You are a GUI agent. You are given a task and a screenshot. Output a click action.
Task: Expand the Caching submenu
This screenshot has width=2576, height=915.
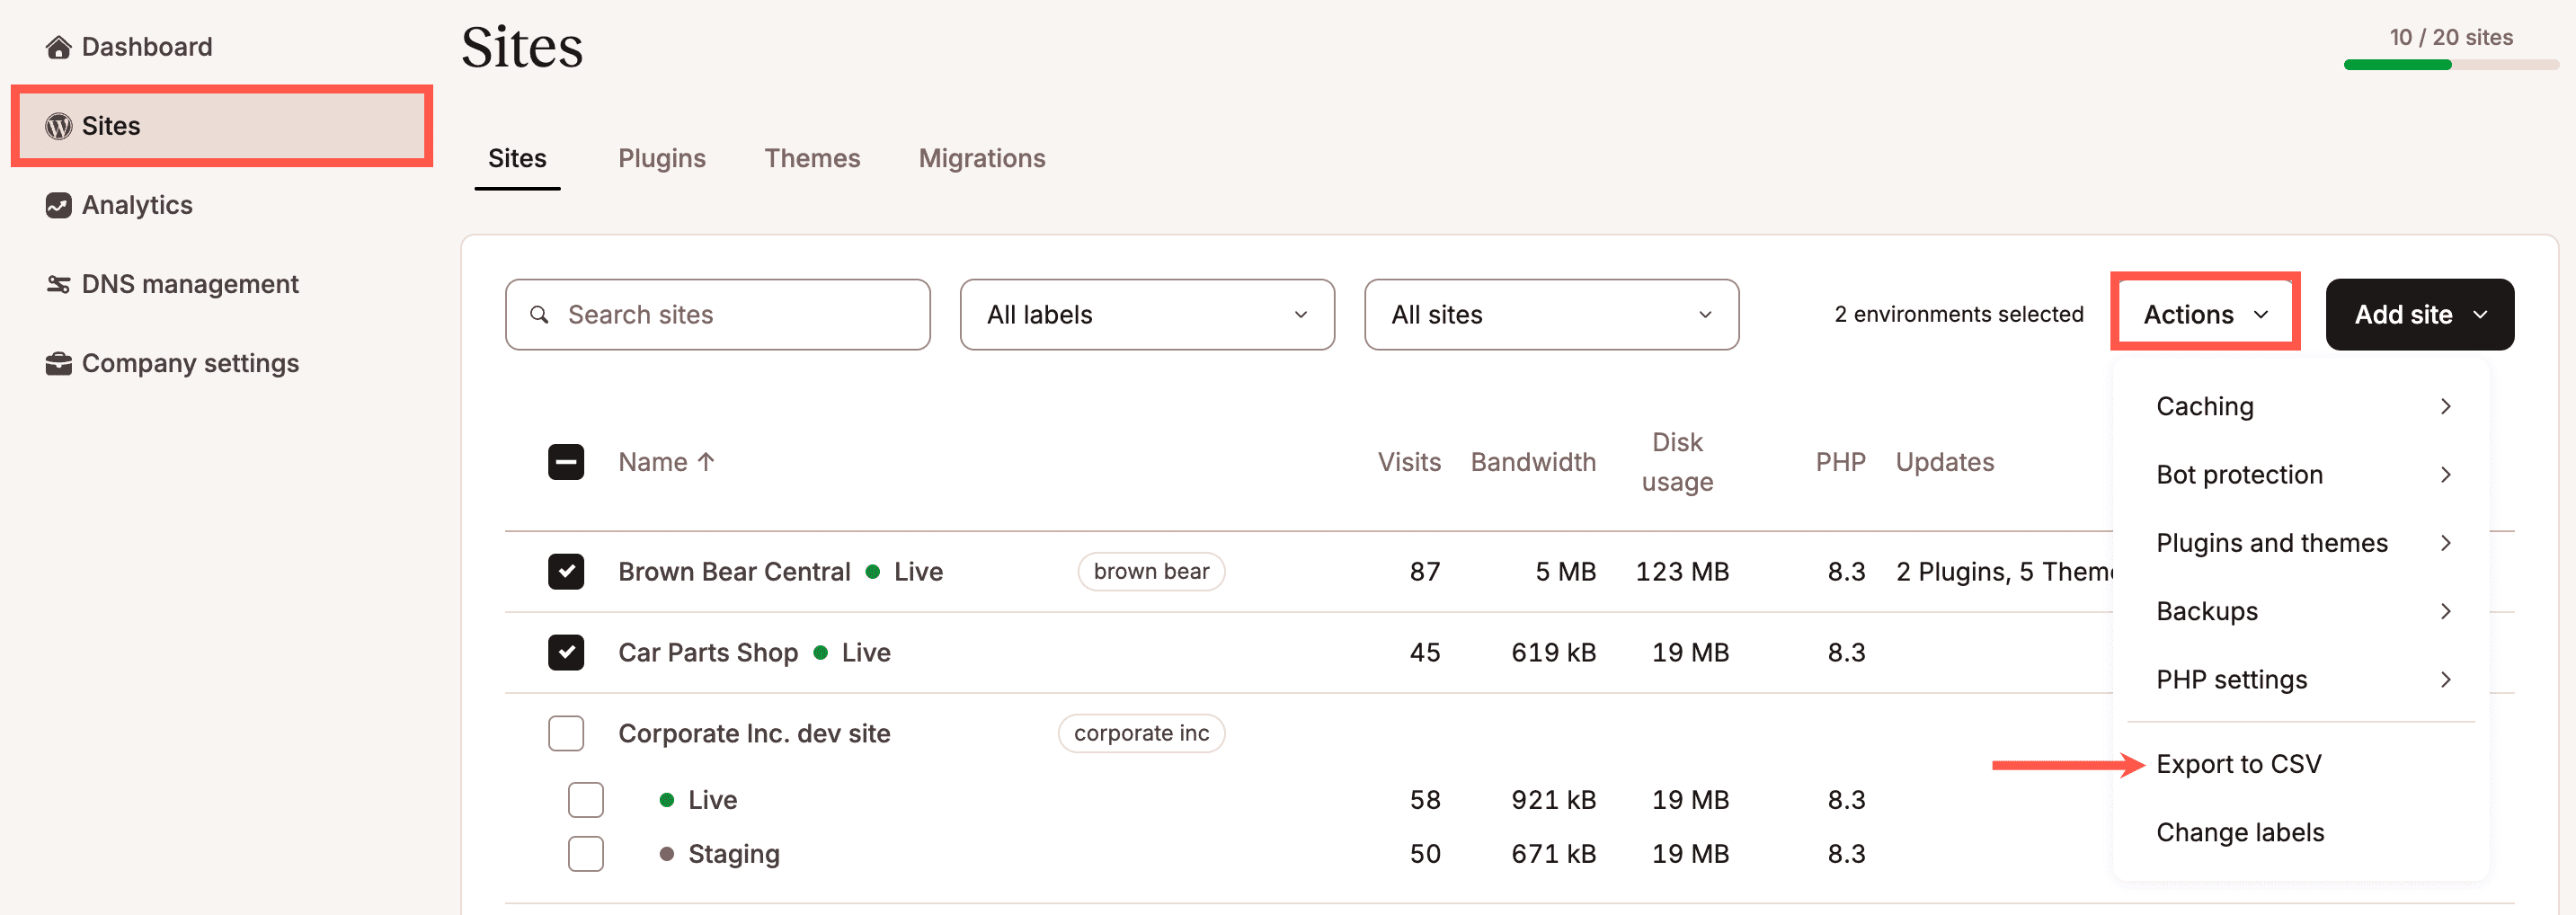(x=2301, y=407)
